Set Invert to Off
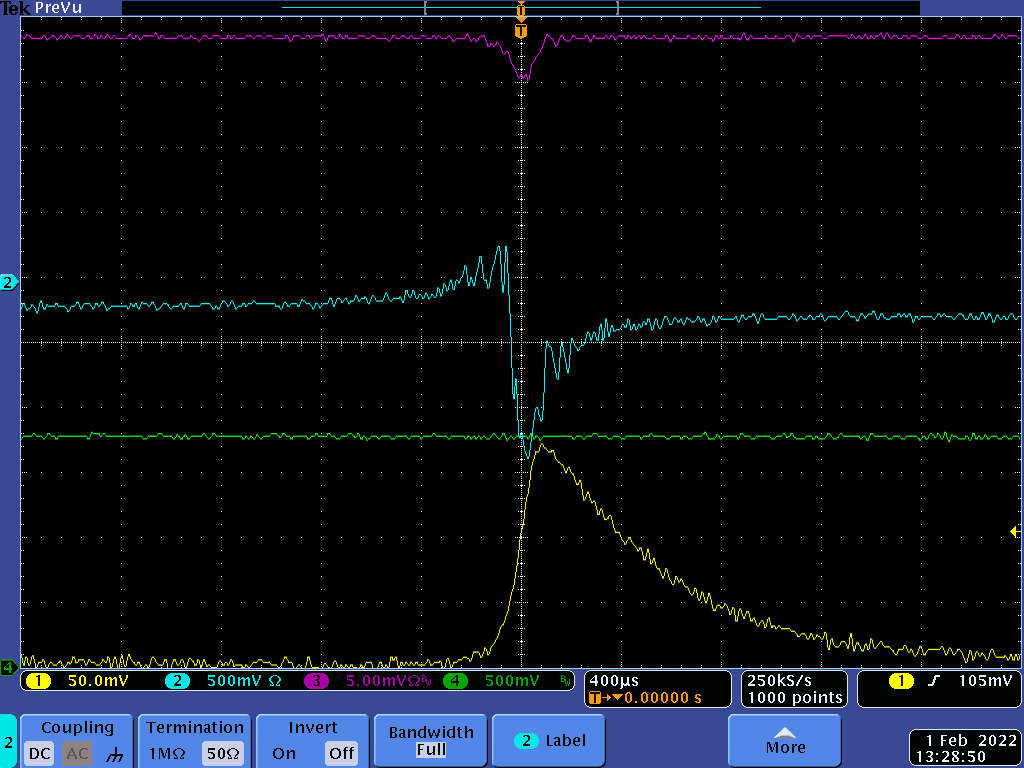The image size is (1024, 768). [x=341, y=754]
